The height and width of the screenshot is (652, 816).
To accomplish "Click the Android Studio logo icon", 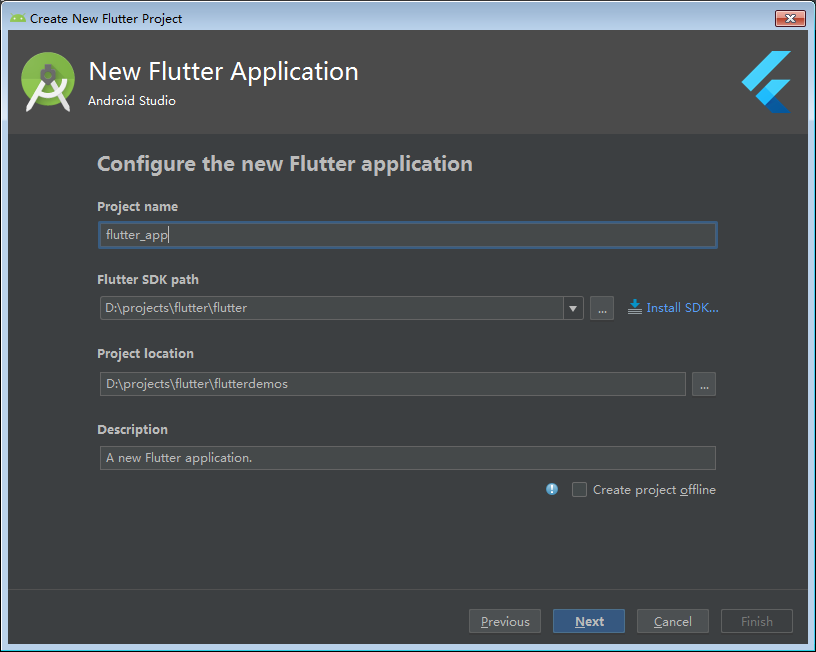I will pos(48,82).
